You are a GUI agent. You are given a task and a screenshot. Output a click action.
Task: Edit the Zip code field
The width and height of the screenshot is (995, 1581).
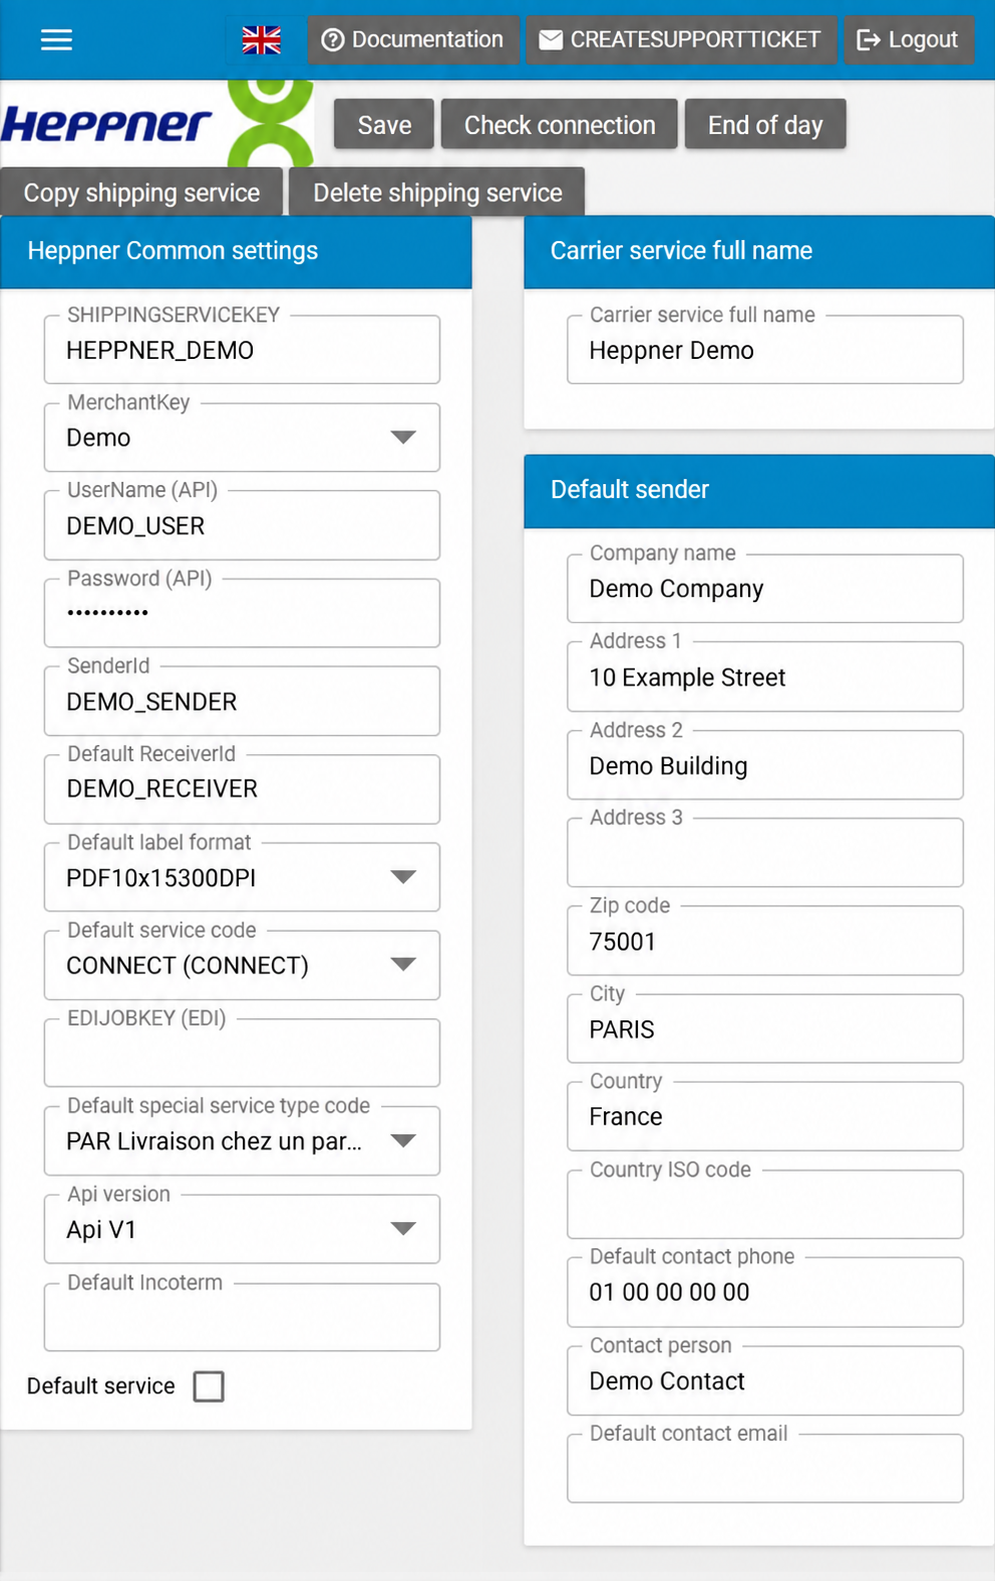click(765, 941)
